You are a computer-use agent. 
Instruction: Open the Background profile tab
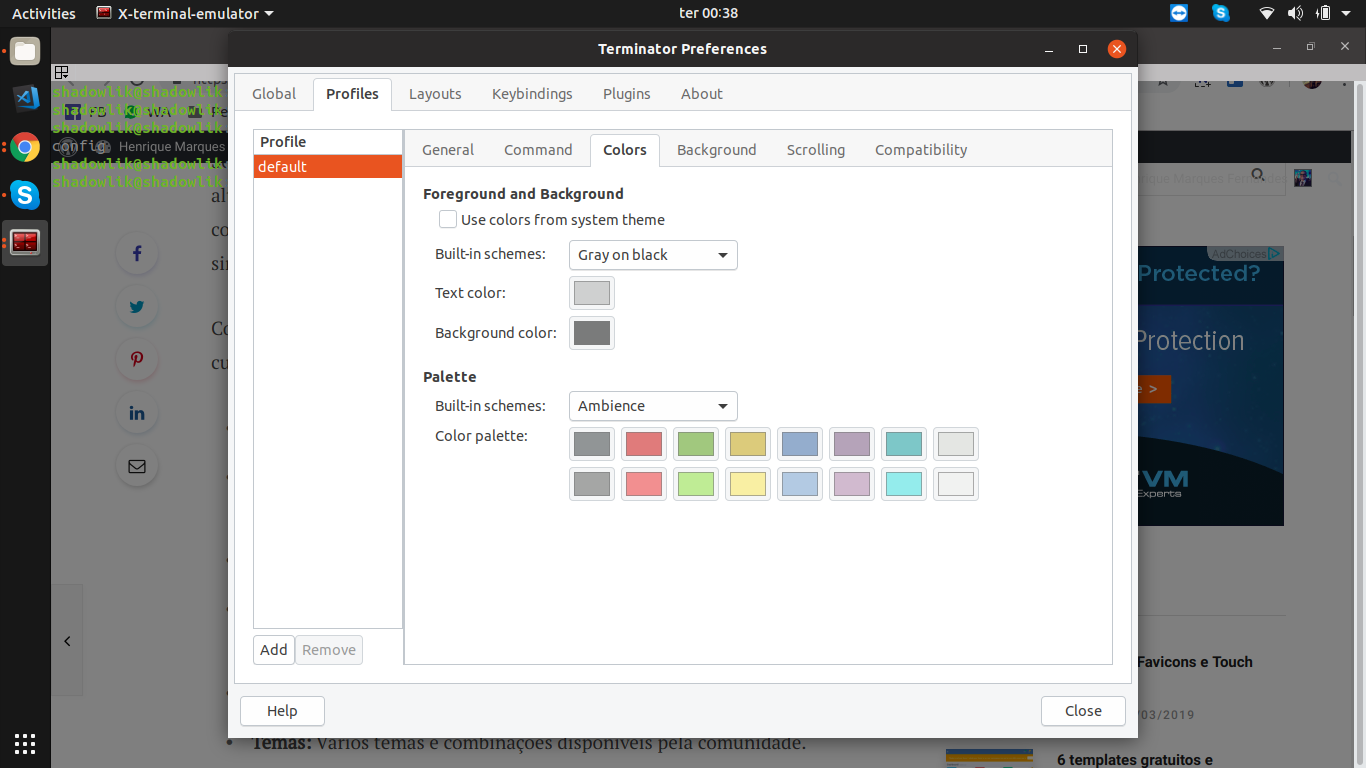pyautogui.click(x=717, y=150)
